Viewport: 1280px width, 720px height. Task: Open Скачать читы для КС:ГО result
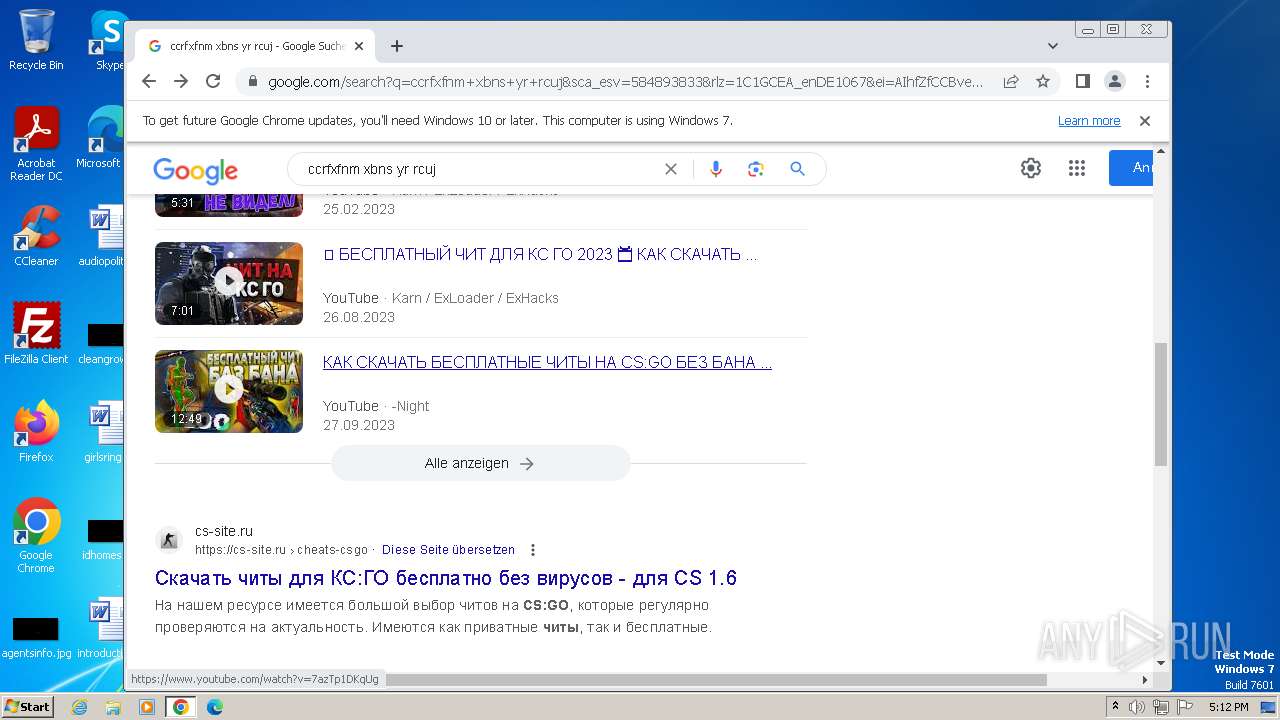pyautogui.click(x=446, y=578)
